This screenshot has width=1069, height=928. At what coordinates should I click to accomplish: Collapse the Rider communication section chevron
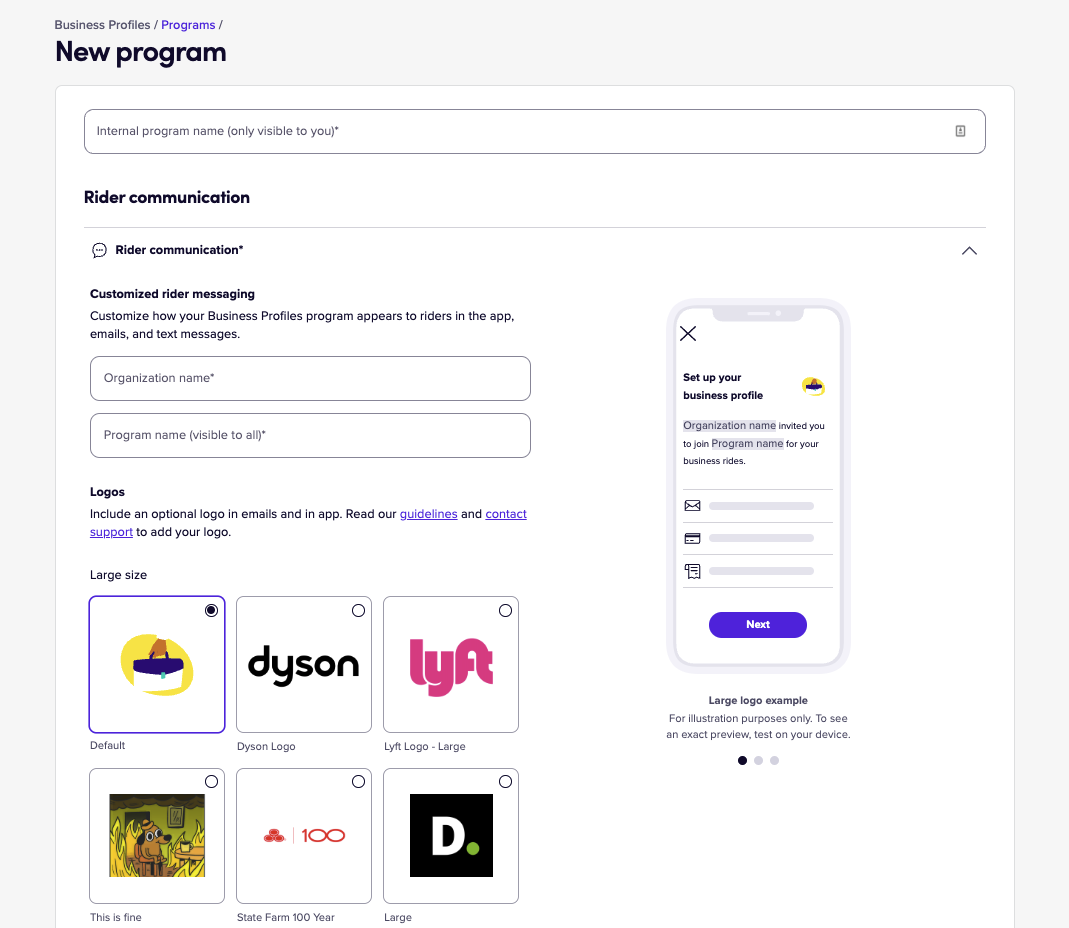(x=969, y=251)
